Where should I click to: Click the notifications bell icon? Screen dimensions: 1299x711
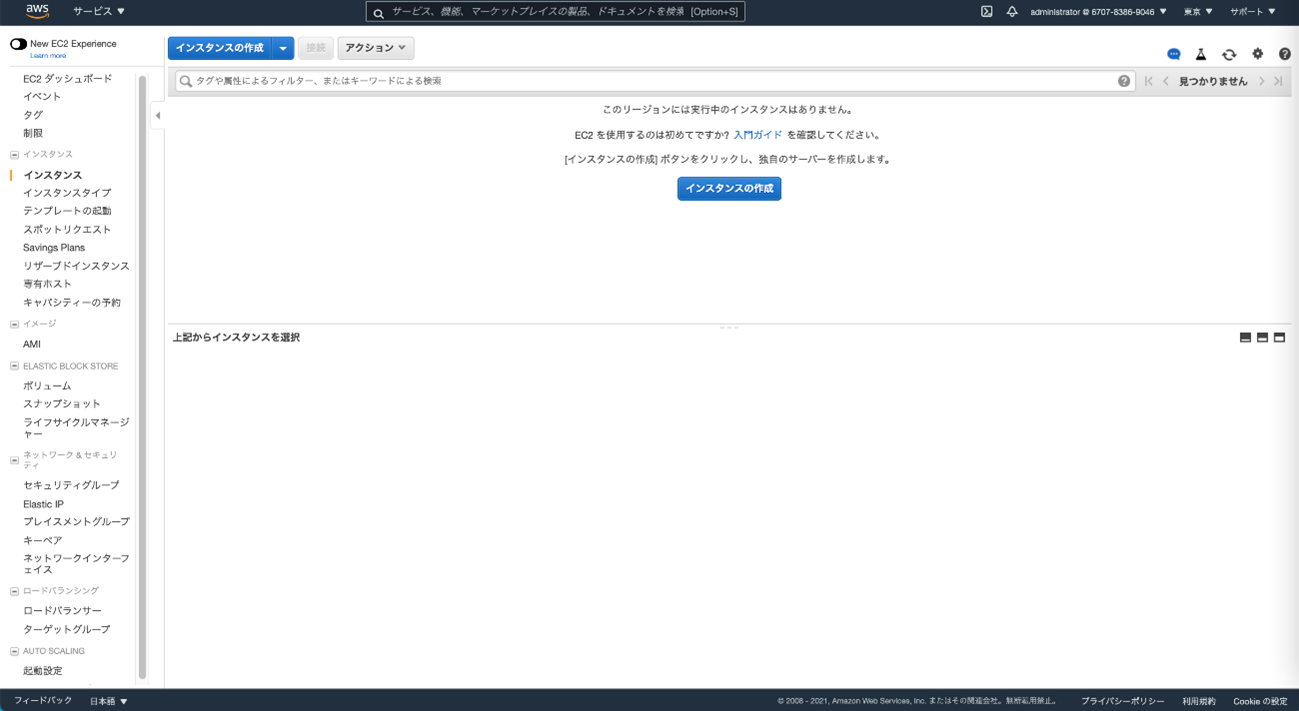pos(1012,12)
